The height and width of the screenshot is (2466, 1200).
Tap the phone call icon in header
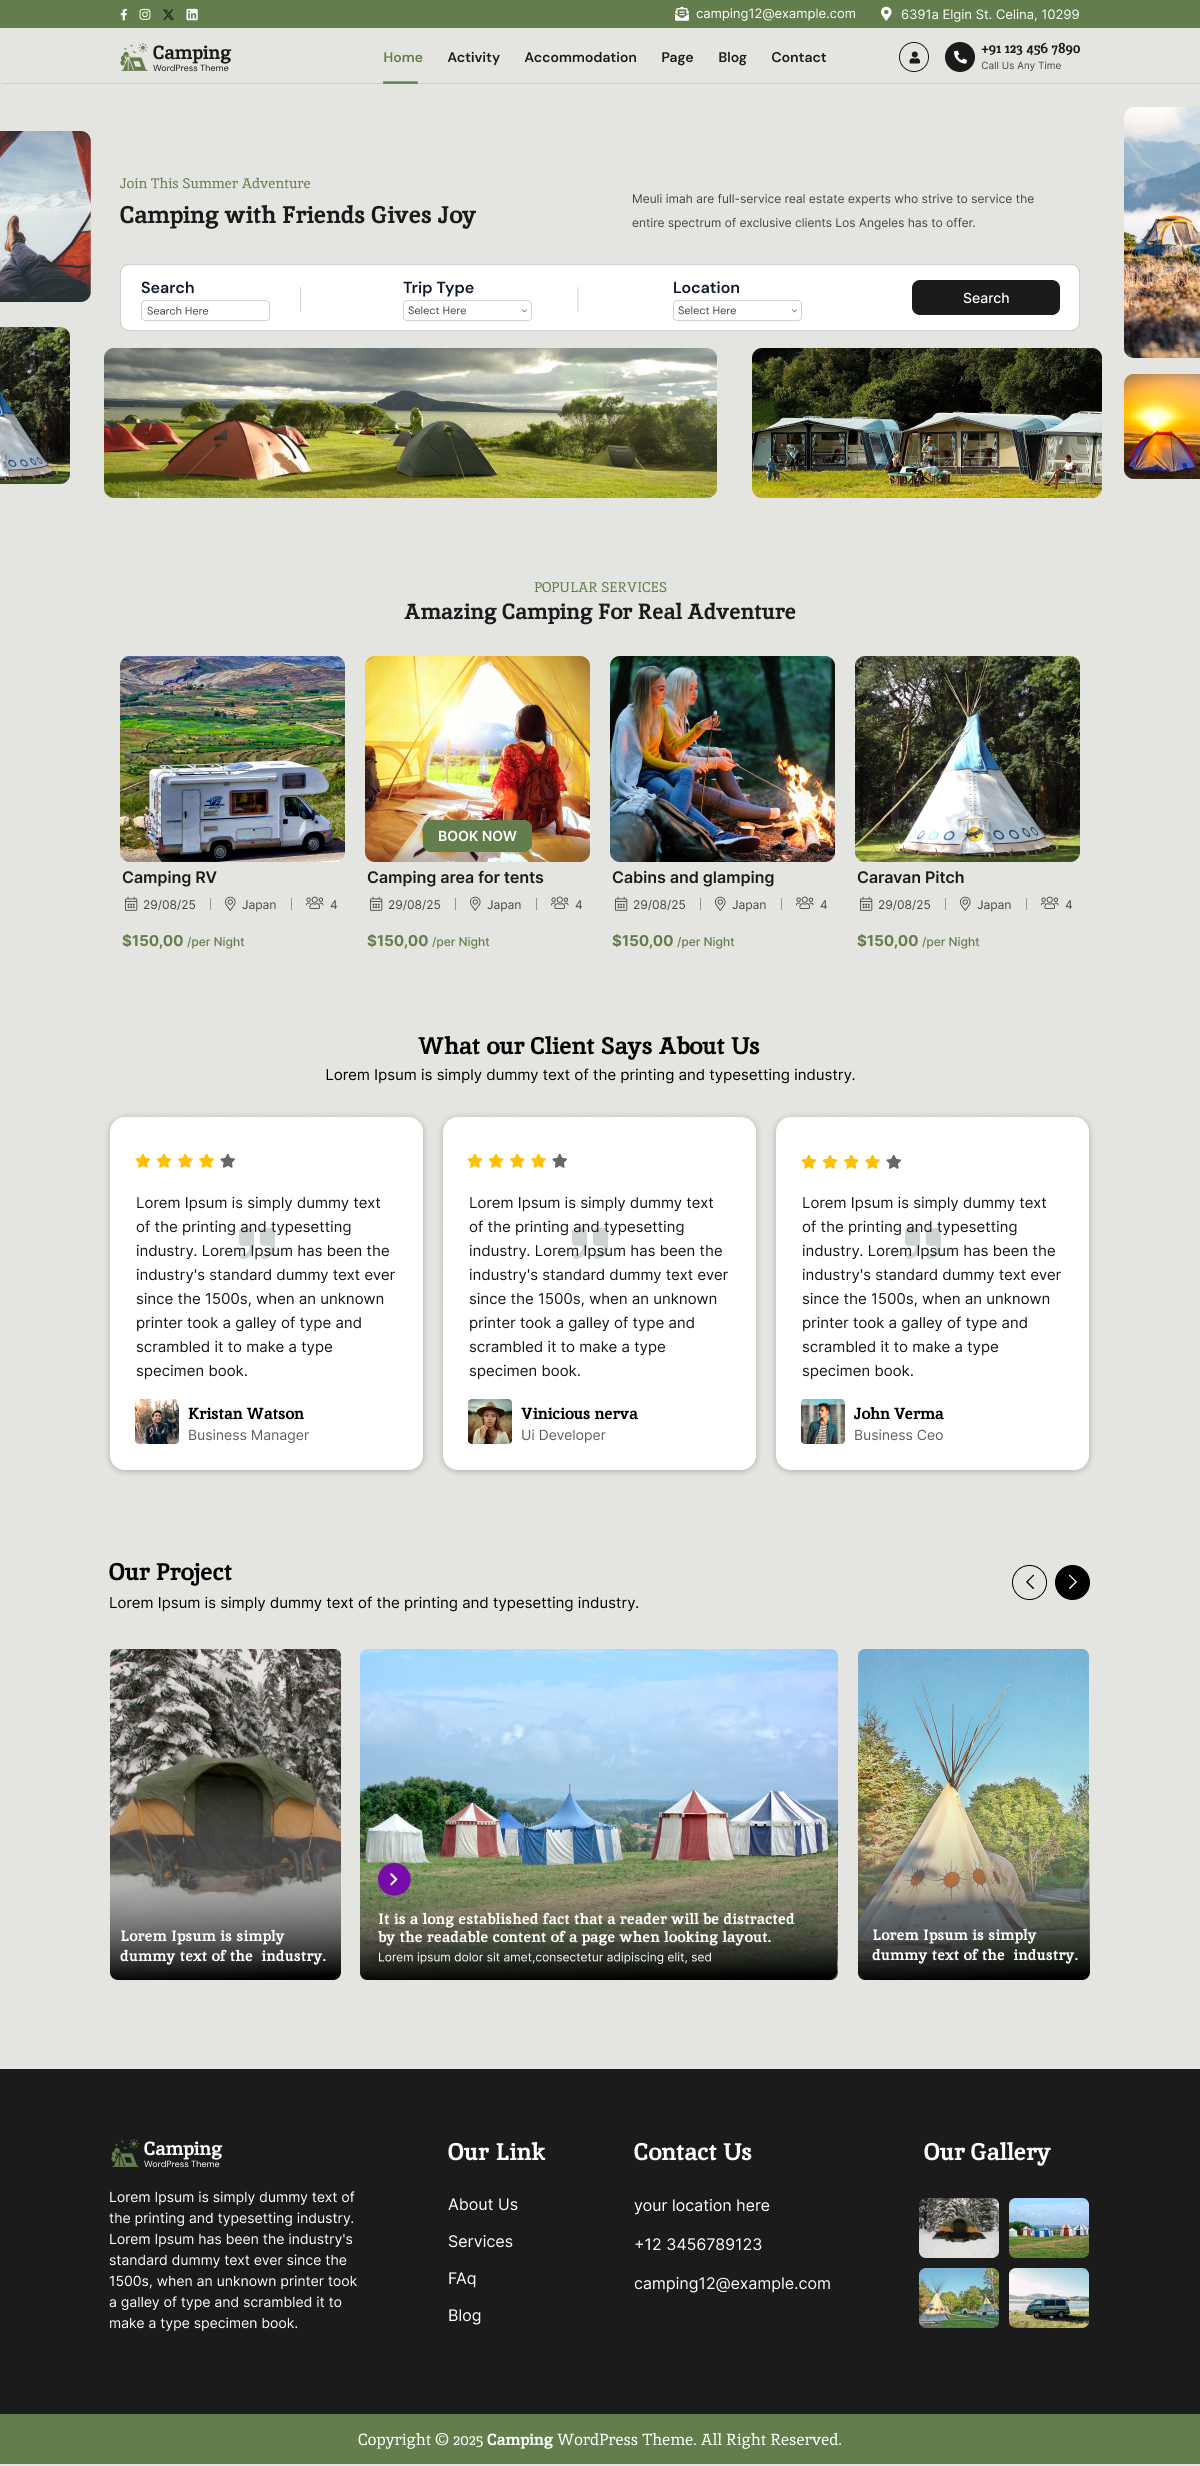point(960,57)
